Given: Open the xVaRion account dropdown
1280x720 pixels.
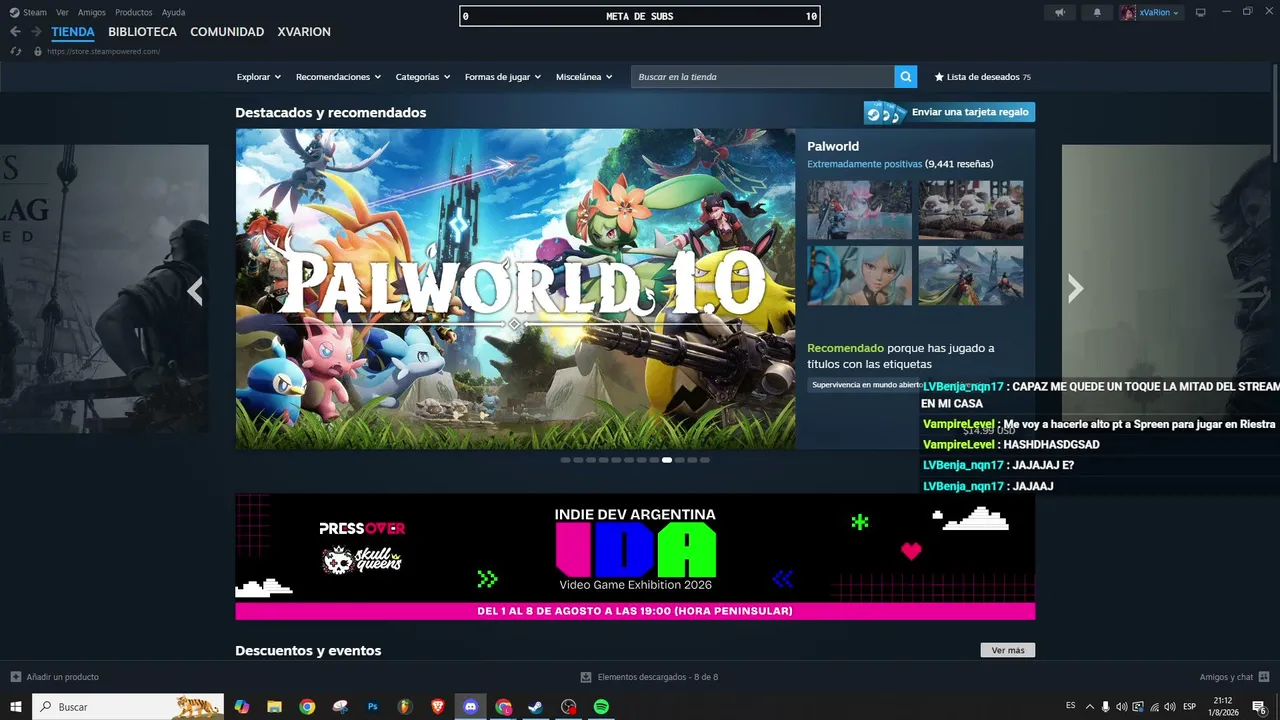Looking at the screenshot, I should point(1150,13).
